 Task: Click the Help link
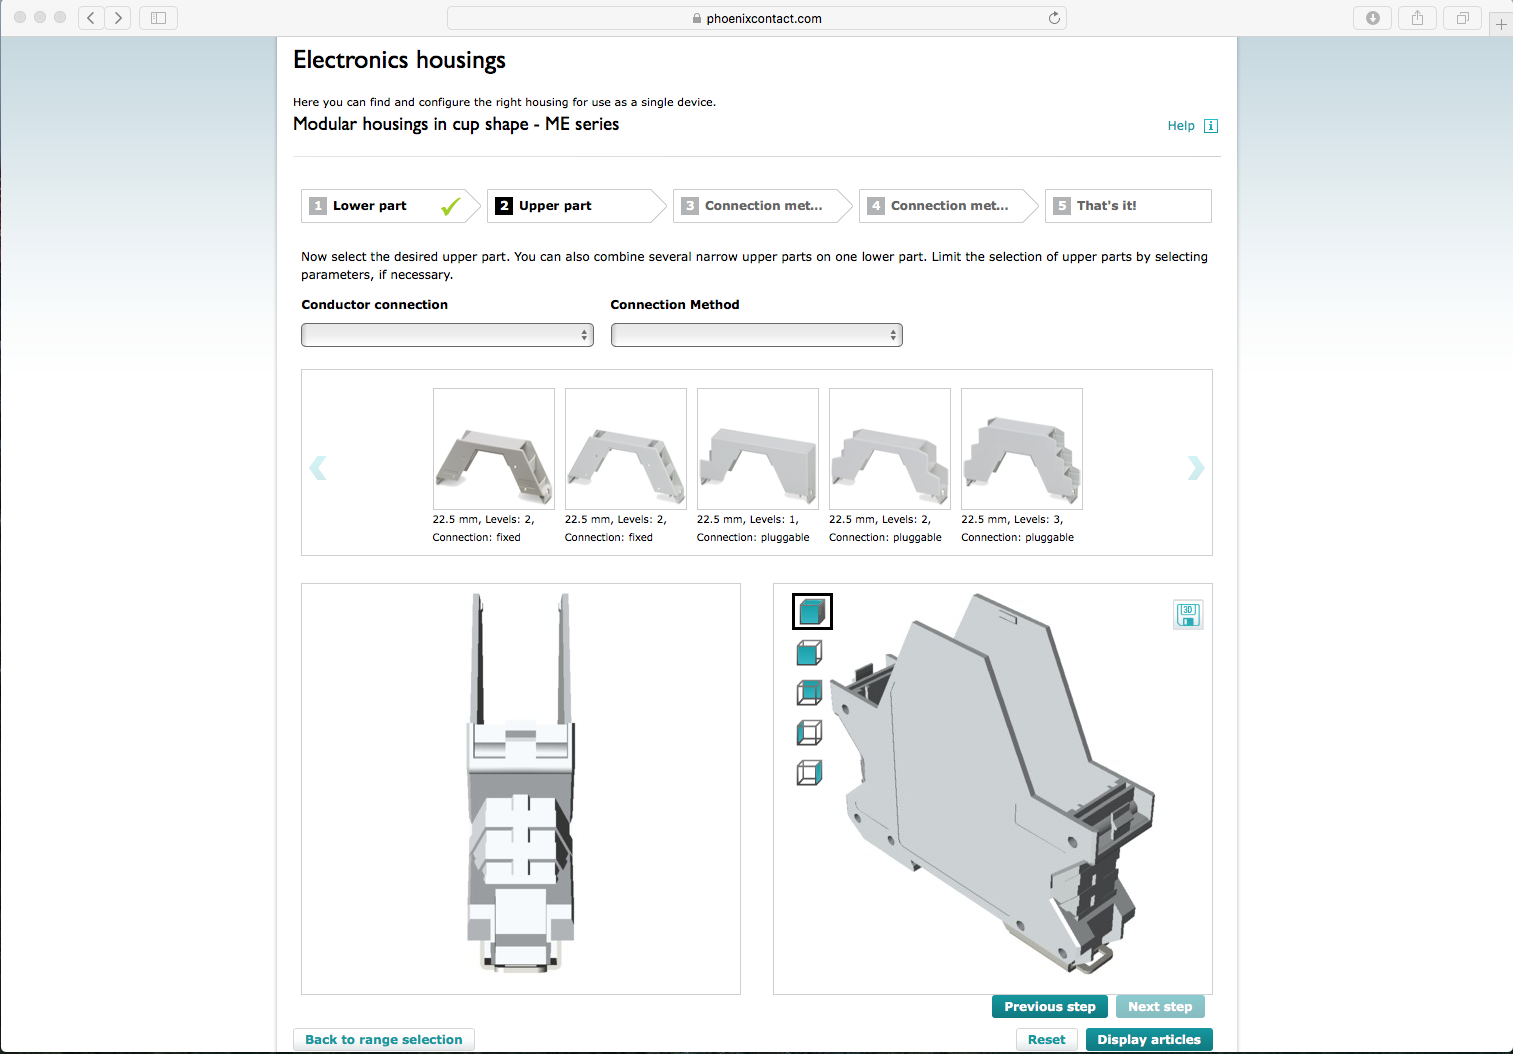1181,126
